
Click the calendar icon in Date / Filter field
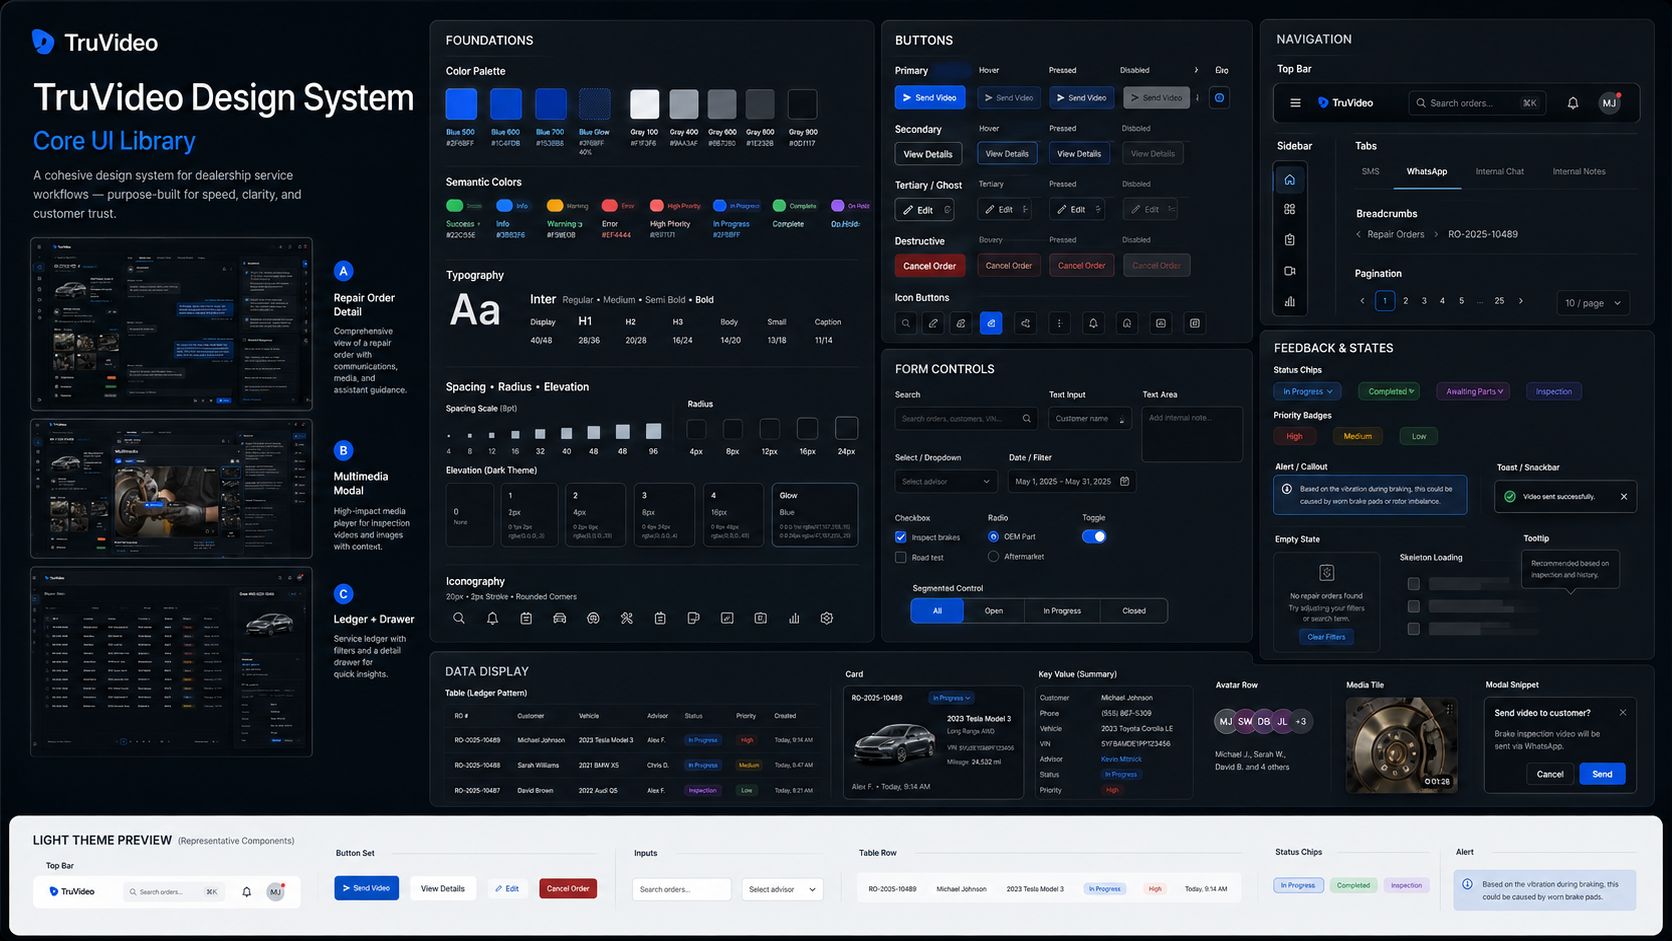pos(1125,481)
